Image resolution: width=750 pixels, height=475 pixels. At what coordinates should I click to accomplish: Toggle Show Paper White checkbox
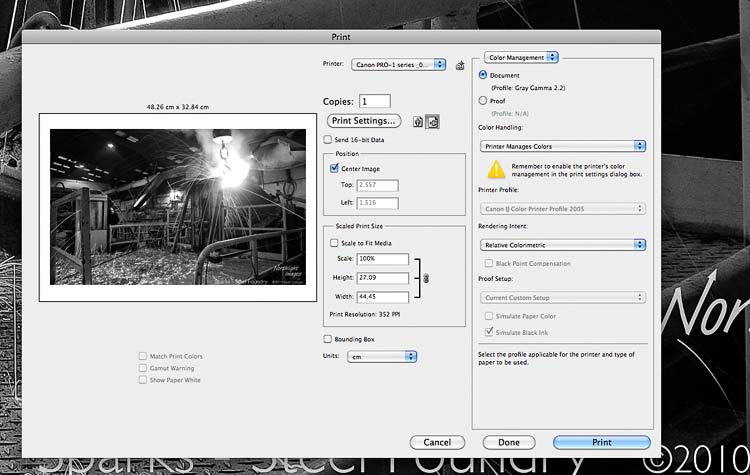pyautogui.click(x=143, y=380)
